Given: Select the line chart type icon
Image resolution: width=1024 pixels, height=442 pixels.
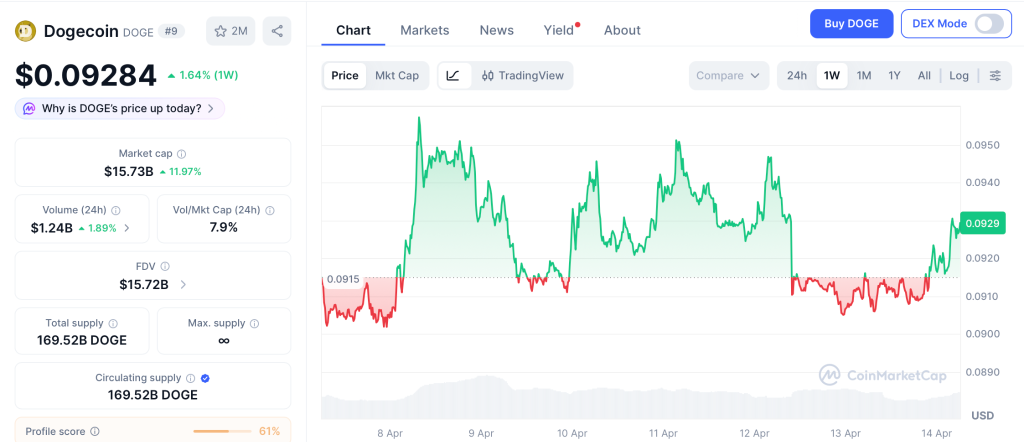Looking at the screenshot, I should pyautogui.click(x=453, y=75).
